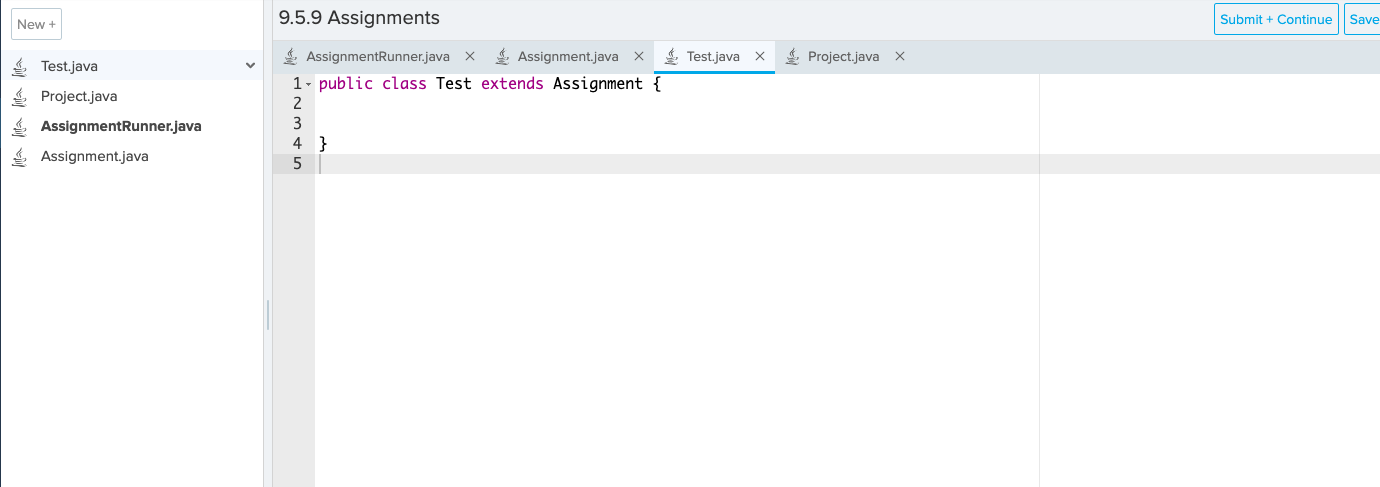The width and height of the screenshot is (1380, 487).
Task: Click Submit + Continue button
Action: [x=1276, y=19]
